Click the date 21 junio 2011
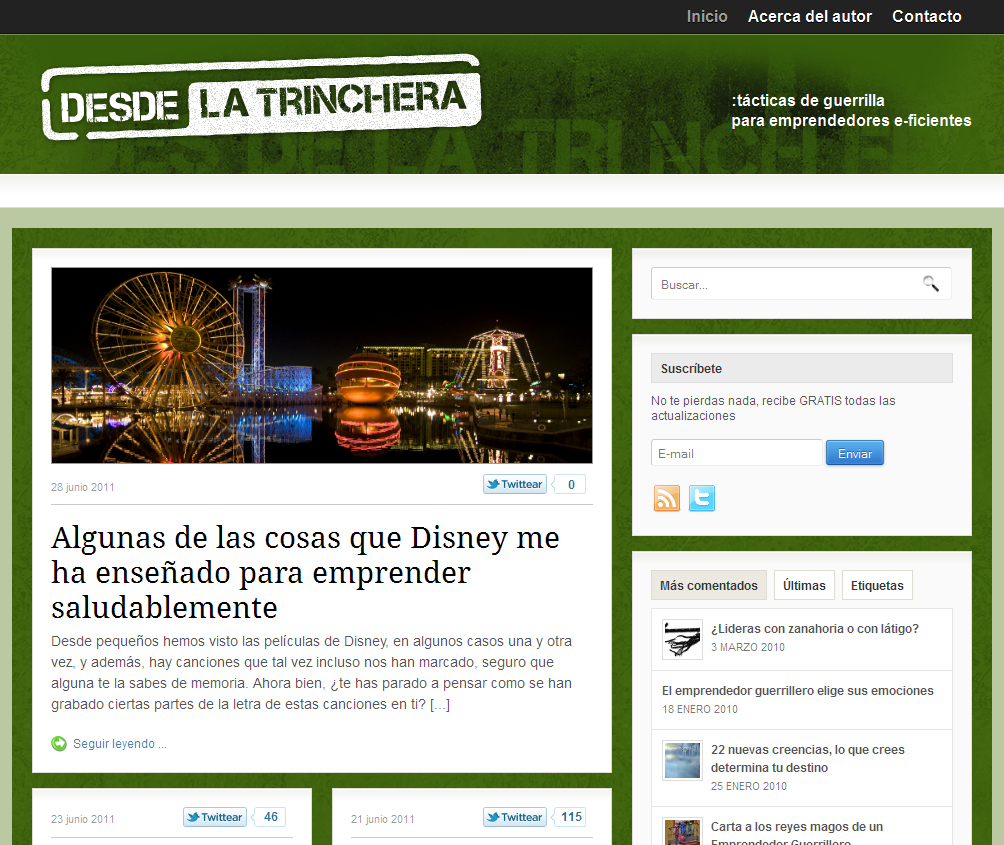Image resolution: width=1004 pixels, height=845 pixels. pyautogui.click(x=382, y=819)
